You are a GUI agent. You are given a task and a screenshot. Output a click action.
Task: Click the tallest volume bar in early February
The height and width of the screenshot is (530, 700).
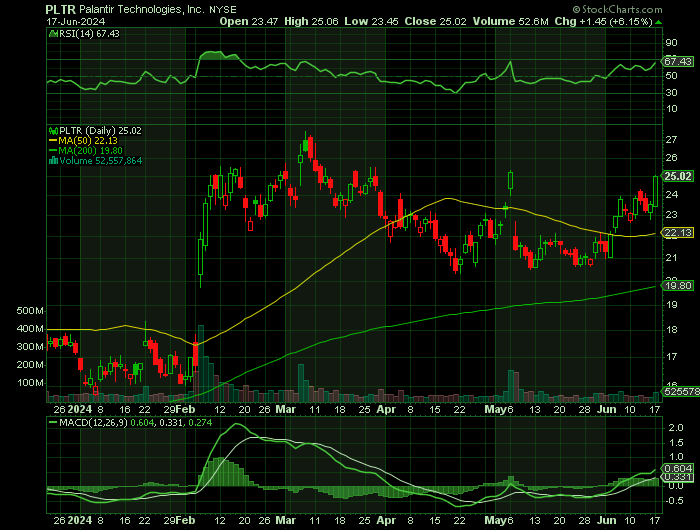pyautogui.click(x=201, y=363)
